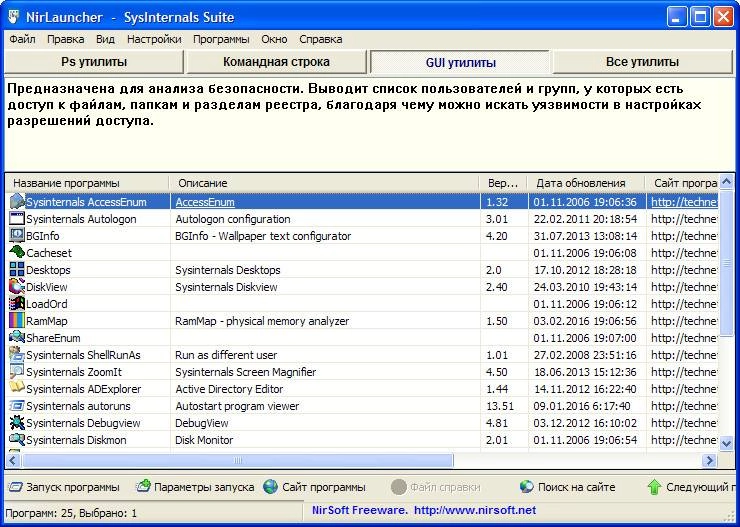Click date 24.03.2010 19:43:14 cell
This screenshot has height=527, width=740.
tap(586, 287)
